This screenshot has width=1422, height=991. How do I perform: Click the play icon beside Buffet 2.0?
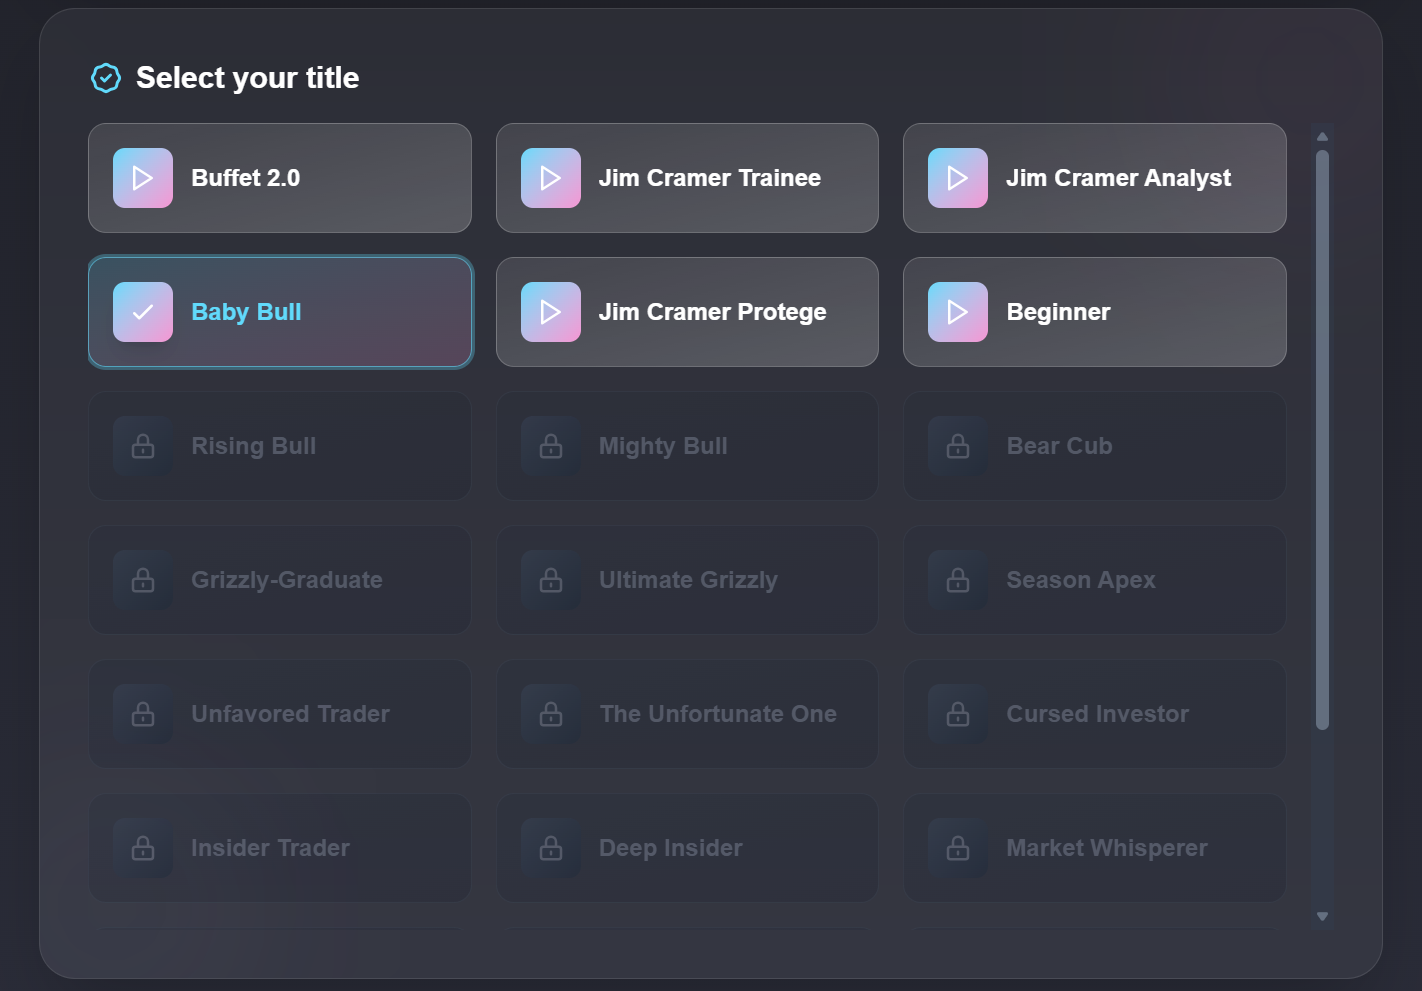[x=143, y=178]
